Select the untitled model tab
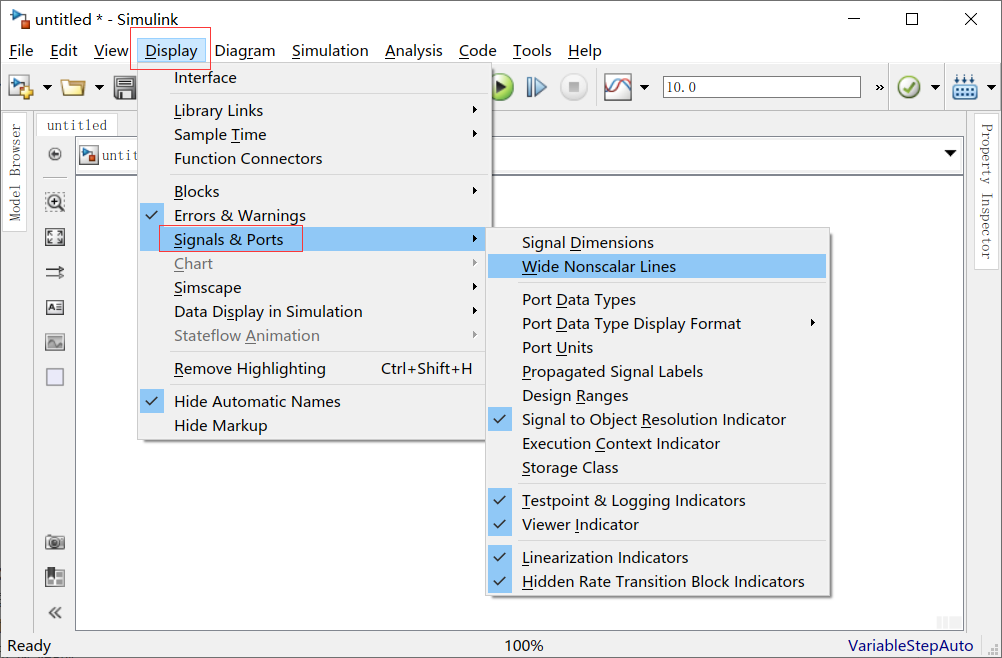Image resolution: width=1002 pixels, height=658 pixels. [x=77, y=125]
